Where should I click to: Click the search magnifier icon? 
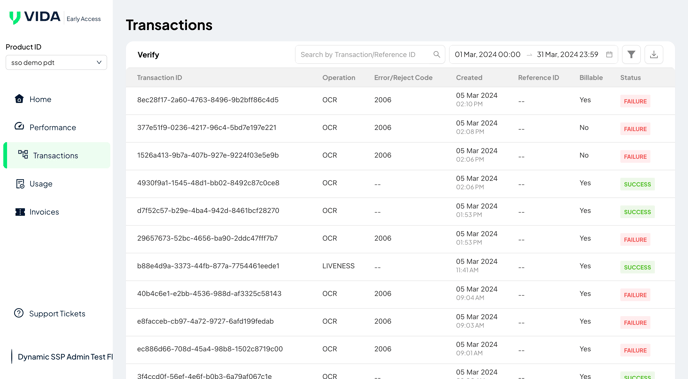(437, 54)
